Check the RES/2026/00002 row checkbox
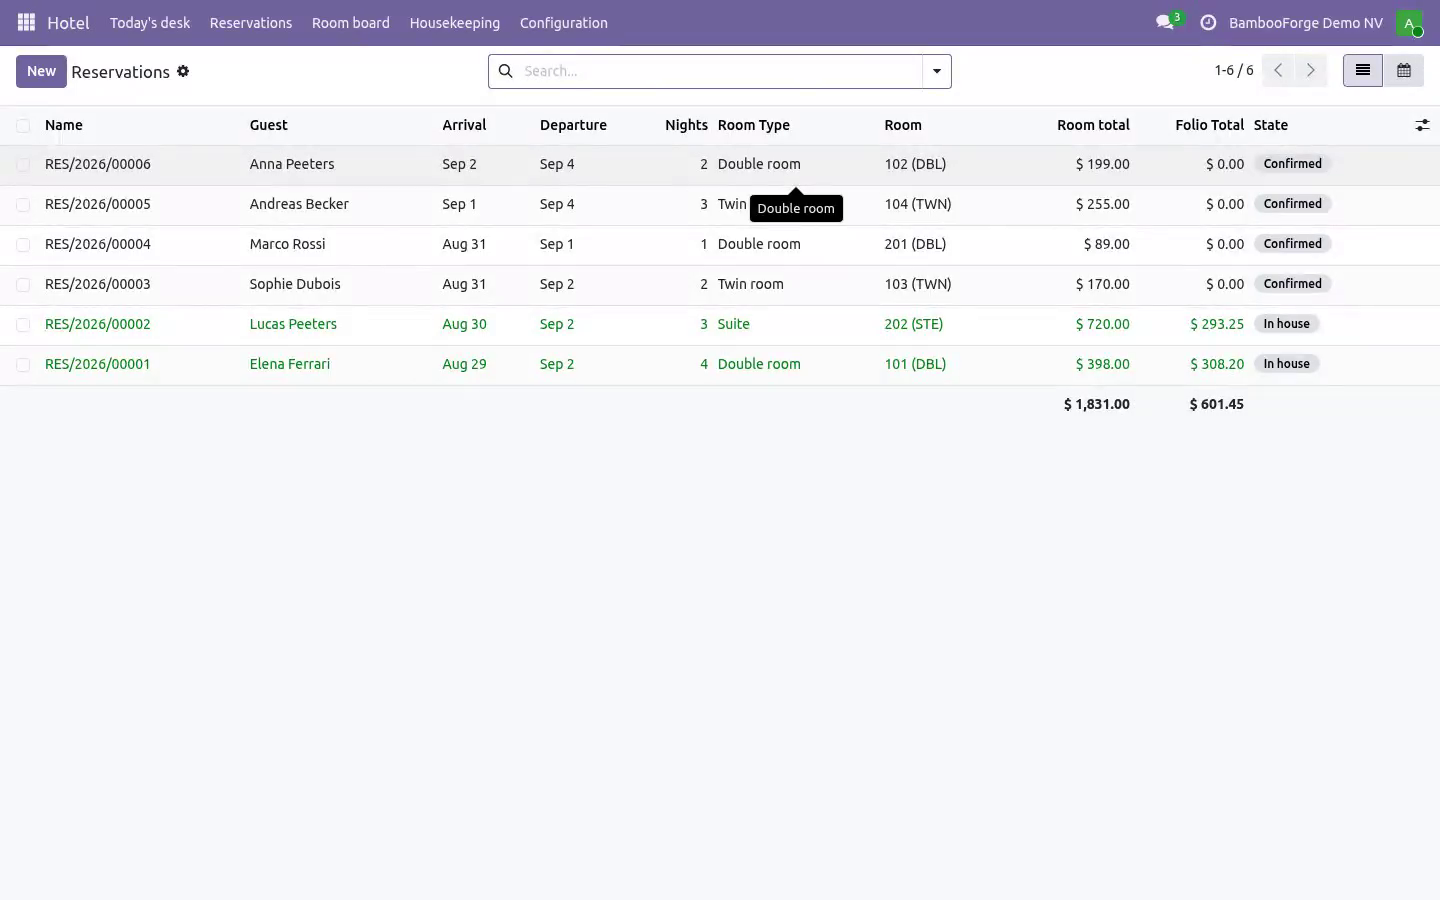 tap(23, 324)
